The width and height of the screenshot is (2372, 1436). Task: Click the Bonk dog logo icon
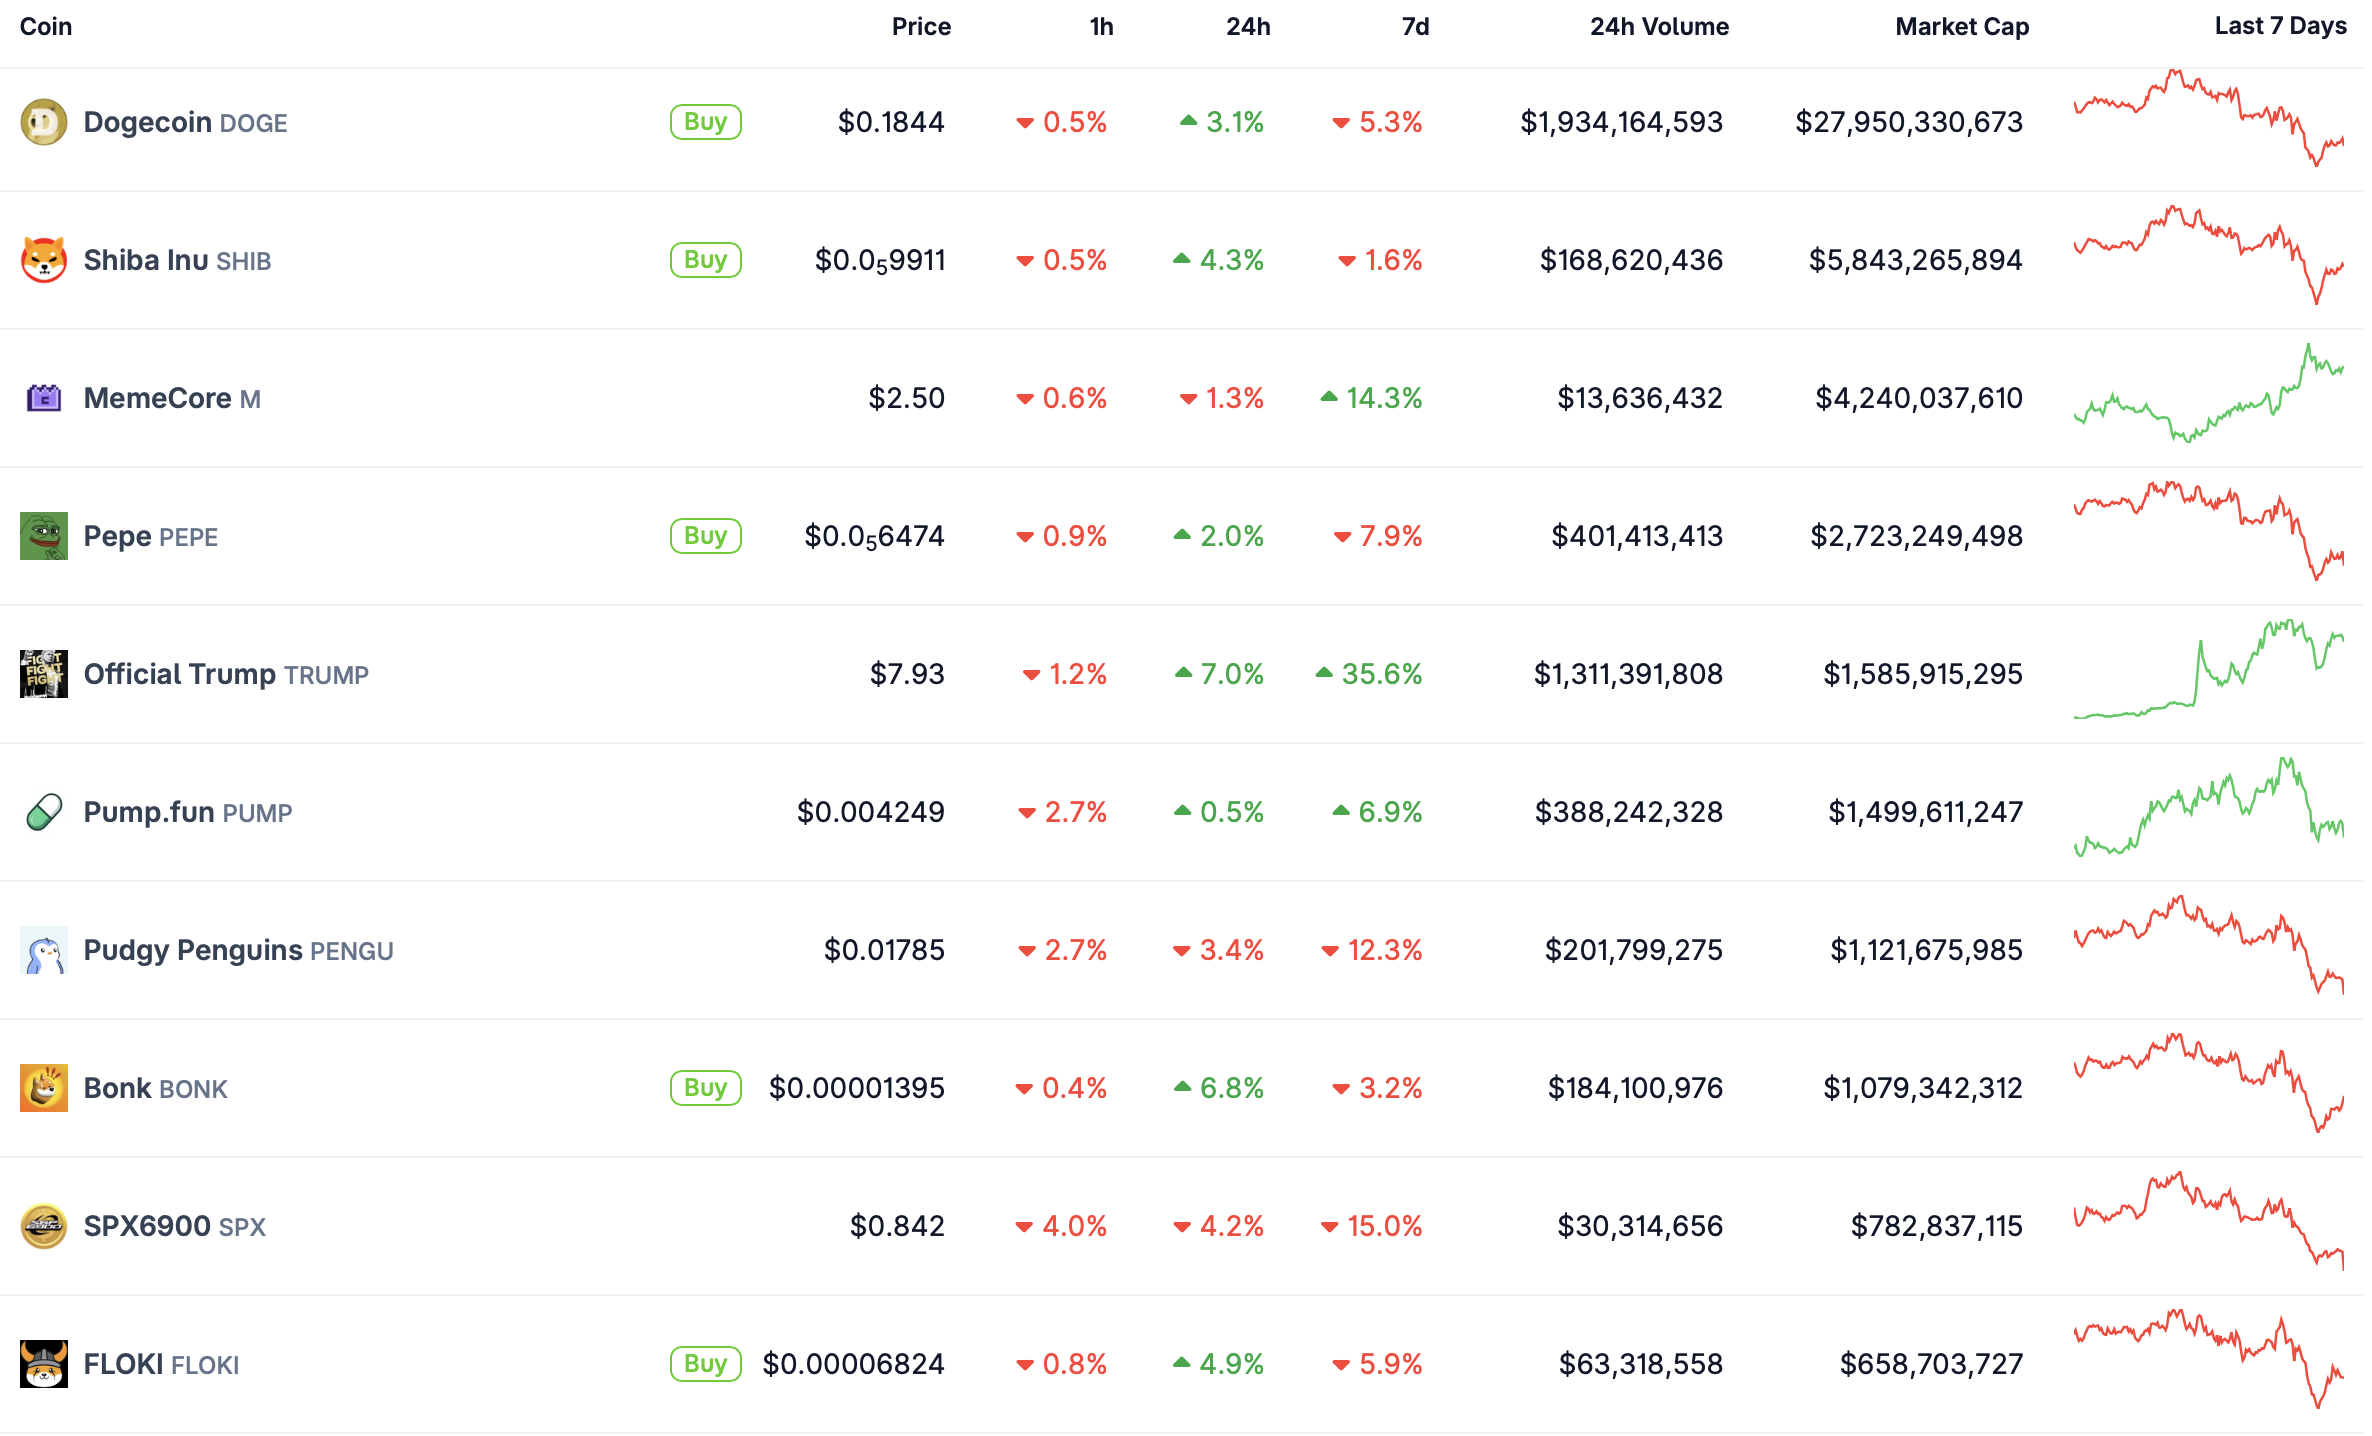44,1088
